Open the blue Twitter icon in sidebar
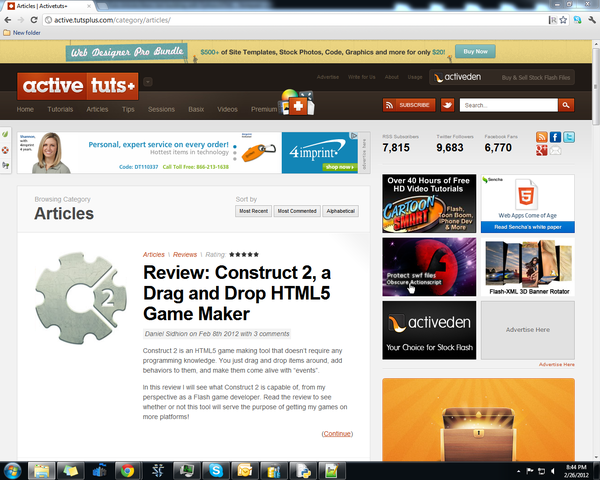 click(x=569, y=137)
